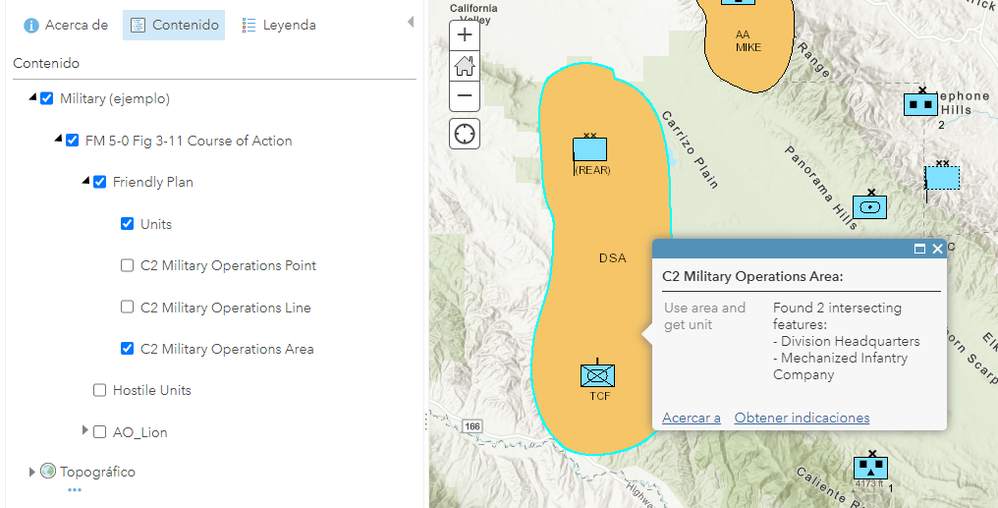Expand the Topográfico basemap node

click(32, 472)
